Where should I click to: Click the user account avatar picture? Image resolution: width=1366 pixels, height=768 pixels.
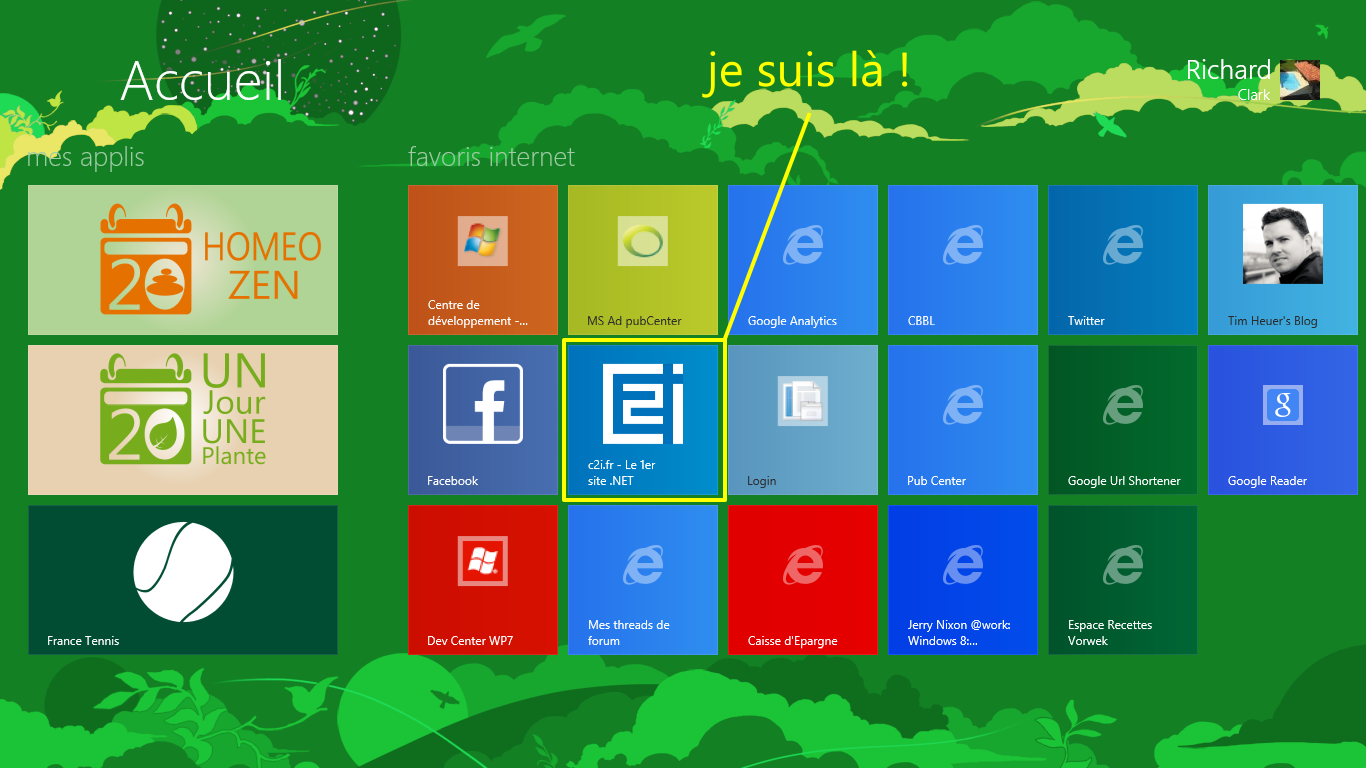[1300, 80]
